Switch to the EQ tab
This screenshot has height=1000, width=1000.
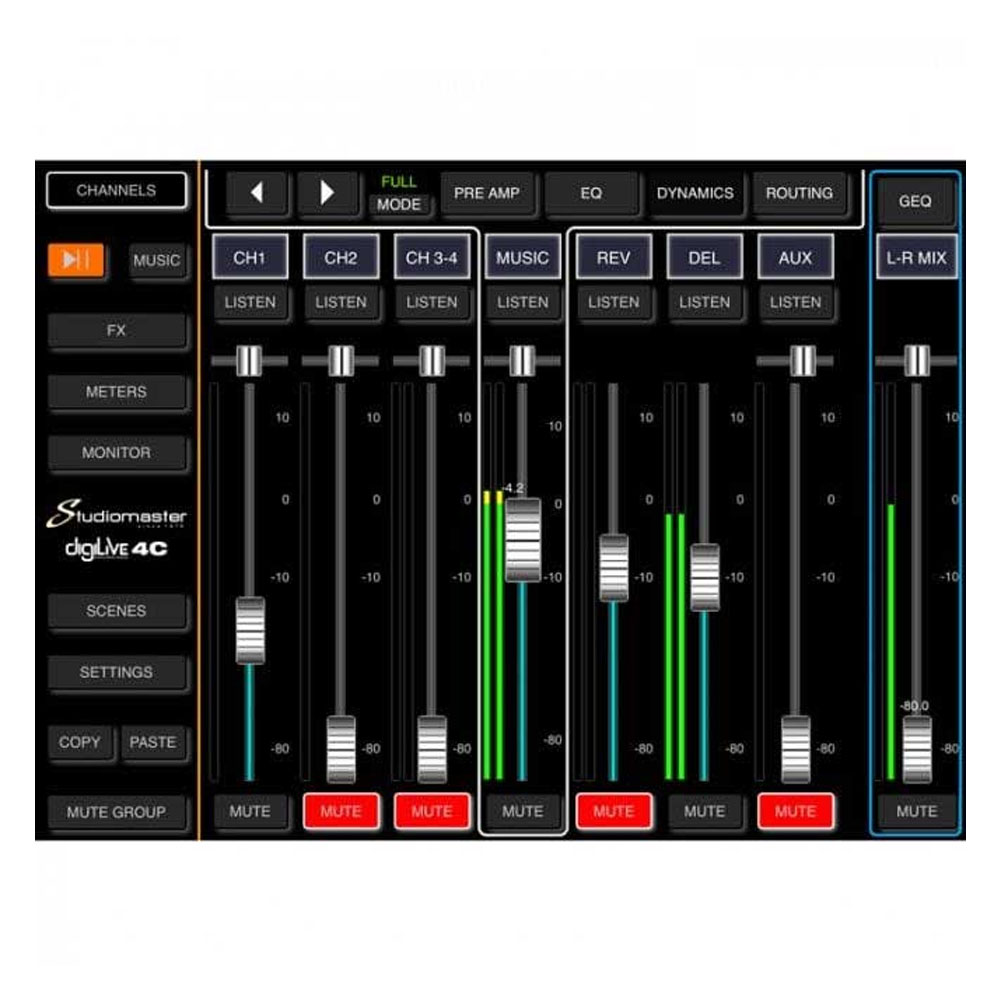point(591,193)
